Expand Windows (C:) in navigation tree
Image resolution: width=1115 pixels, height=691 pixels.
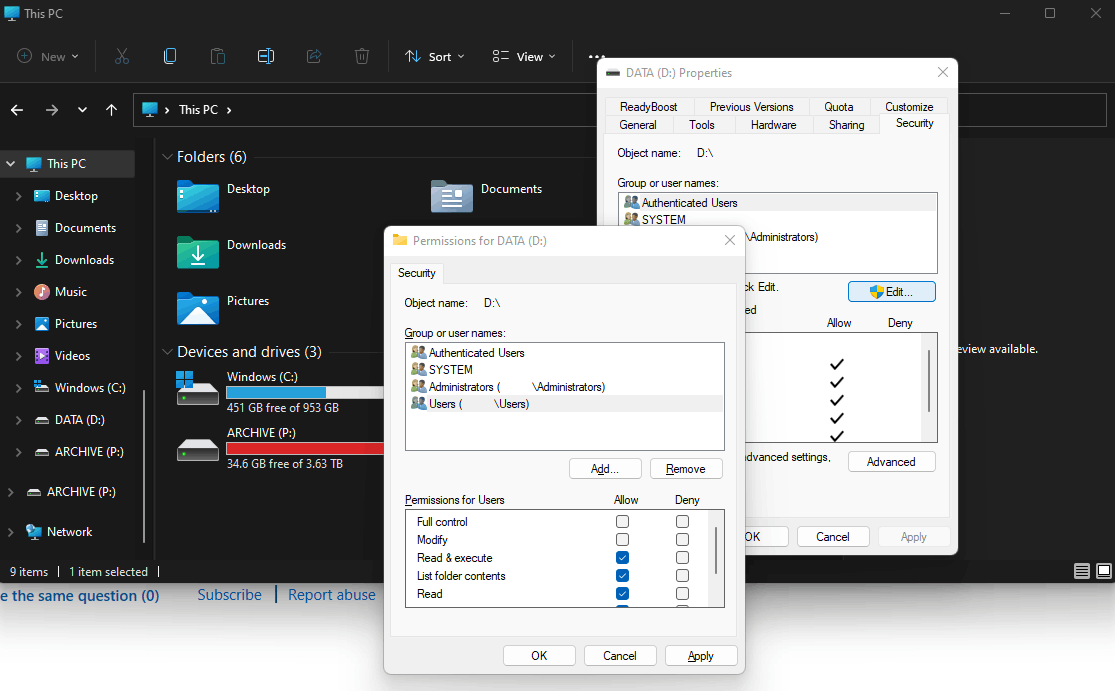click(x=18, y=387)
